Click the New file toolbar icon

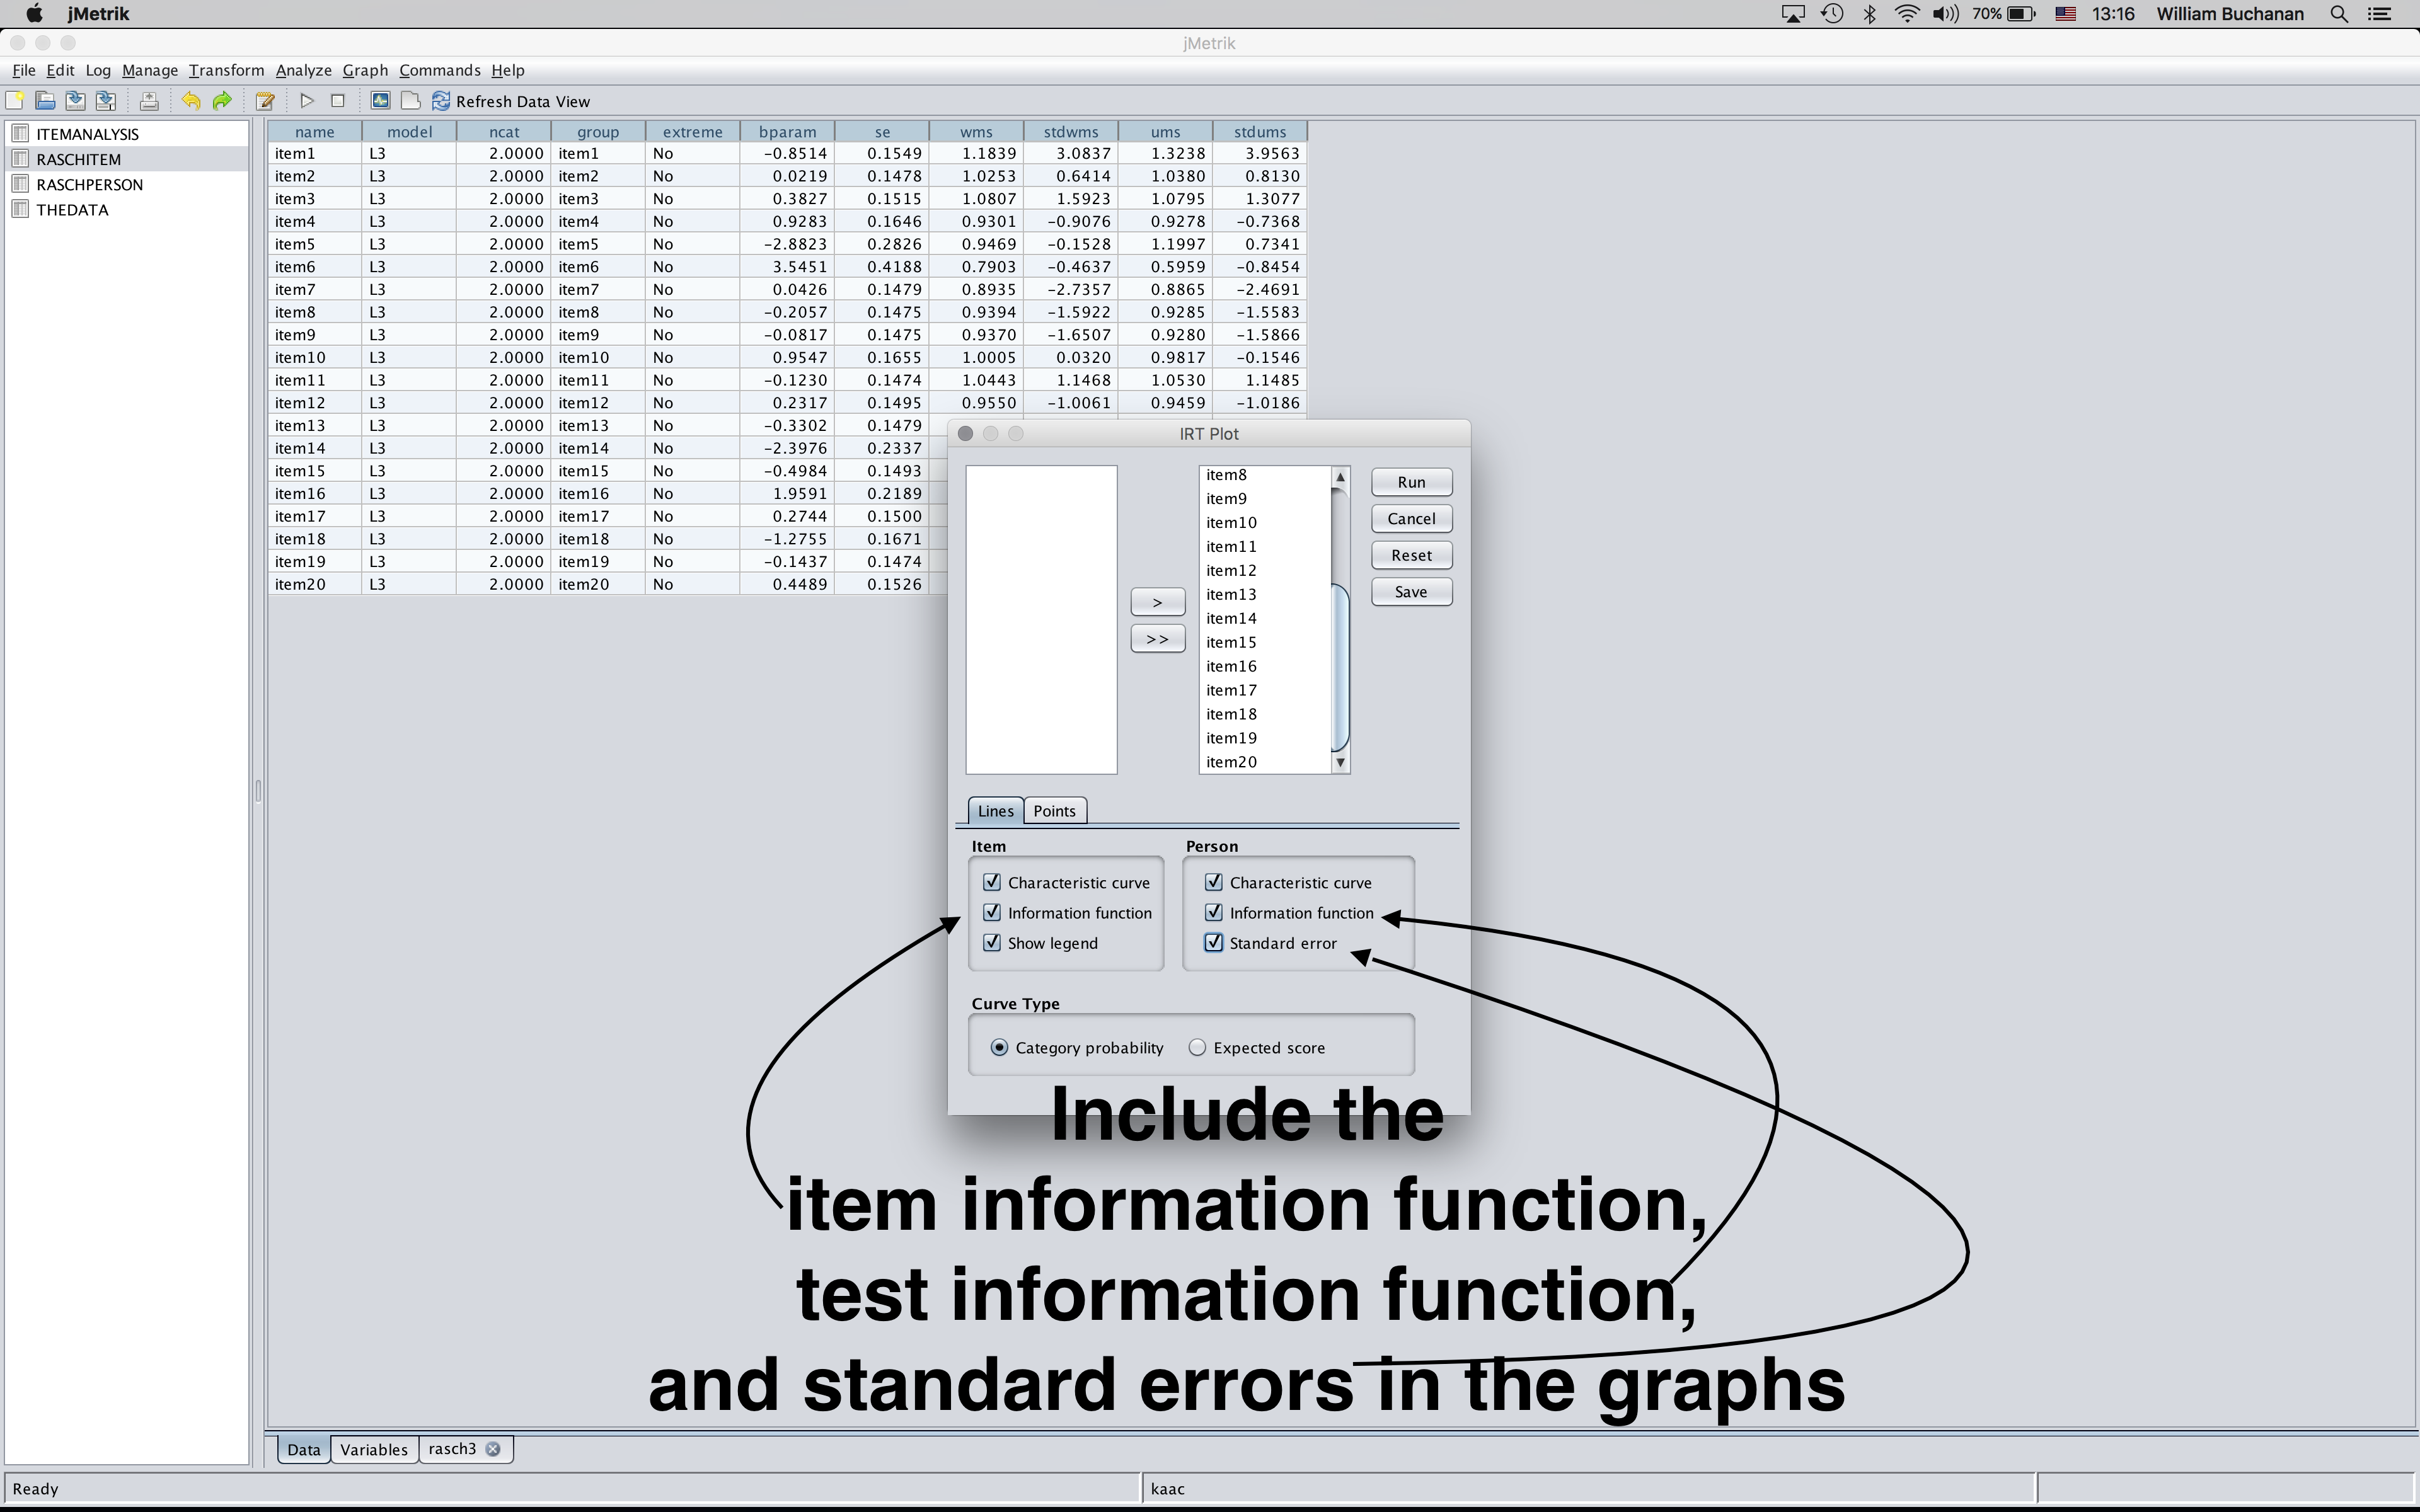point(15,101)
